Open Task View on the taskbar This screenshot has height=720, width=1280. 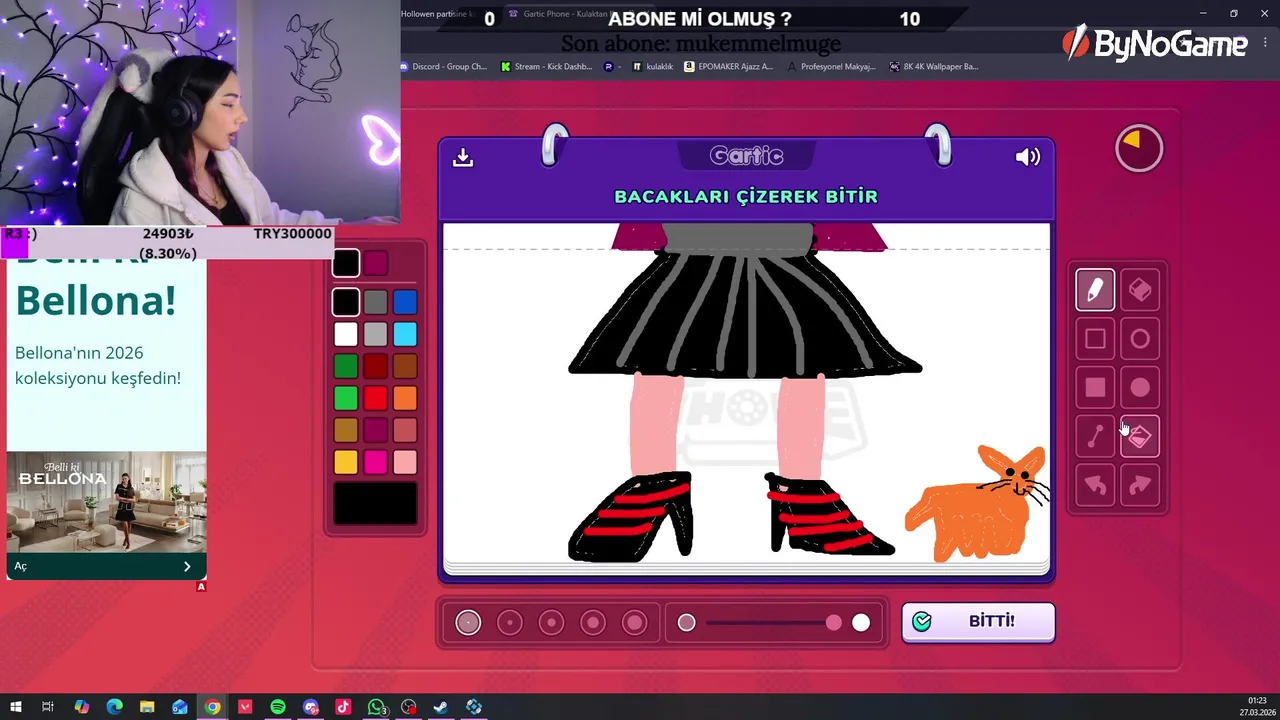[x=47, y=707]
